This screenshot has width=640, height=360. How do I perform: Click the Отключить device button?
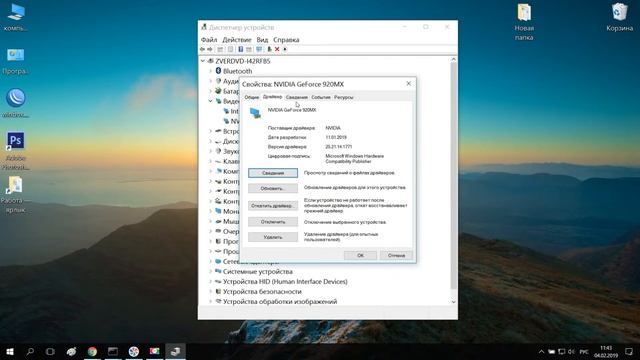(x=273, y=222)
